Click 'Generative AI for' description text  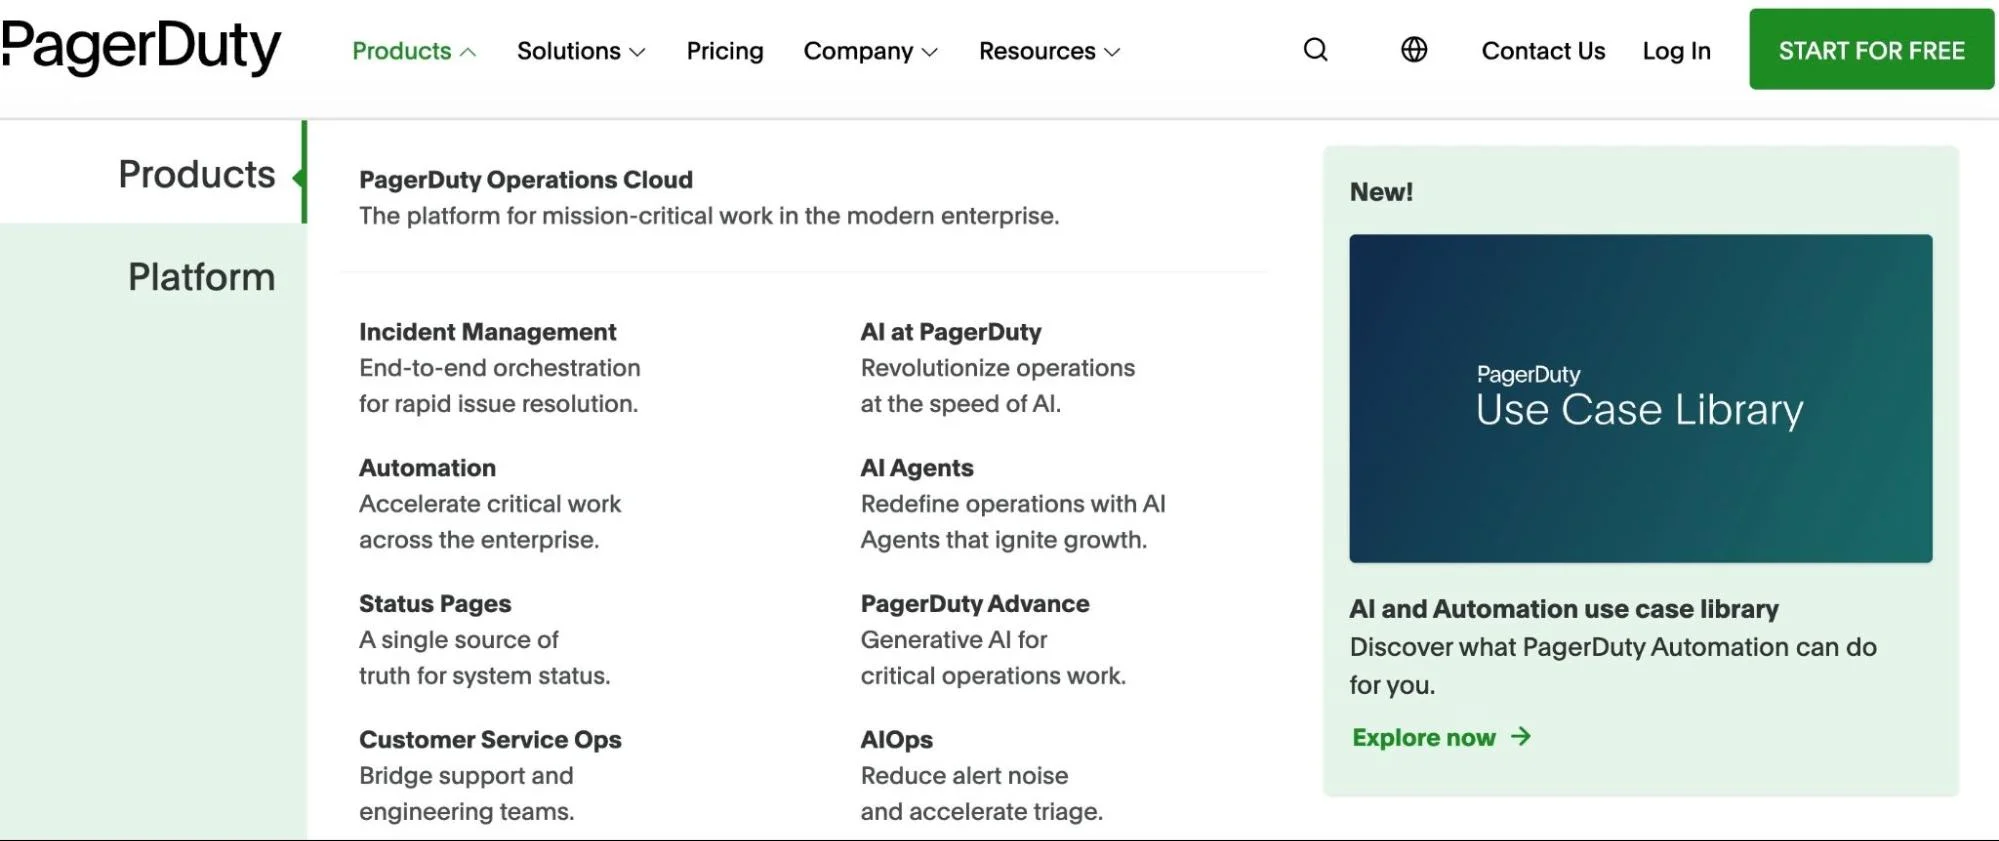954,640
